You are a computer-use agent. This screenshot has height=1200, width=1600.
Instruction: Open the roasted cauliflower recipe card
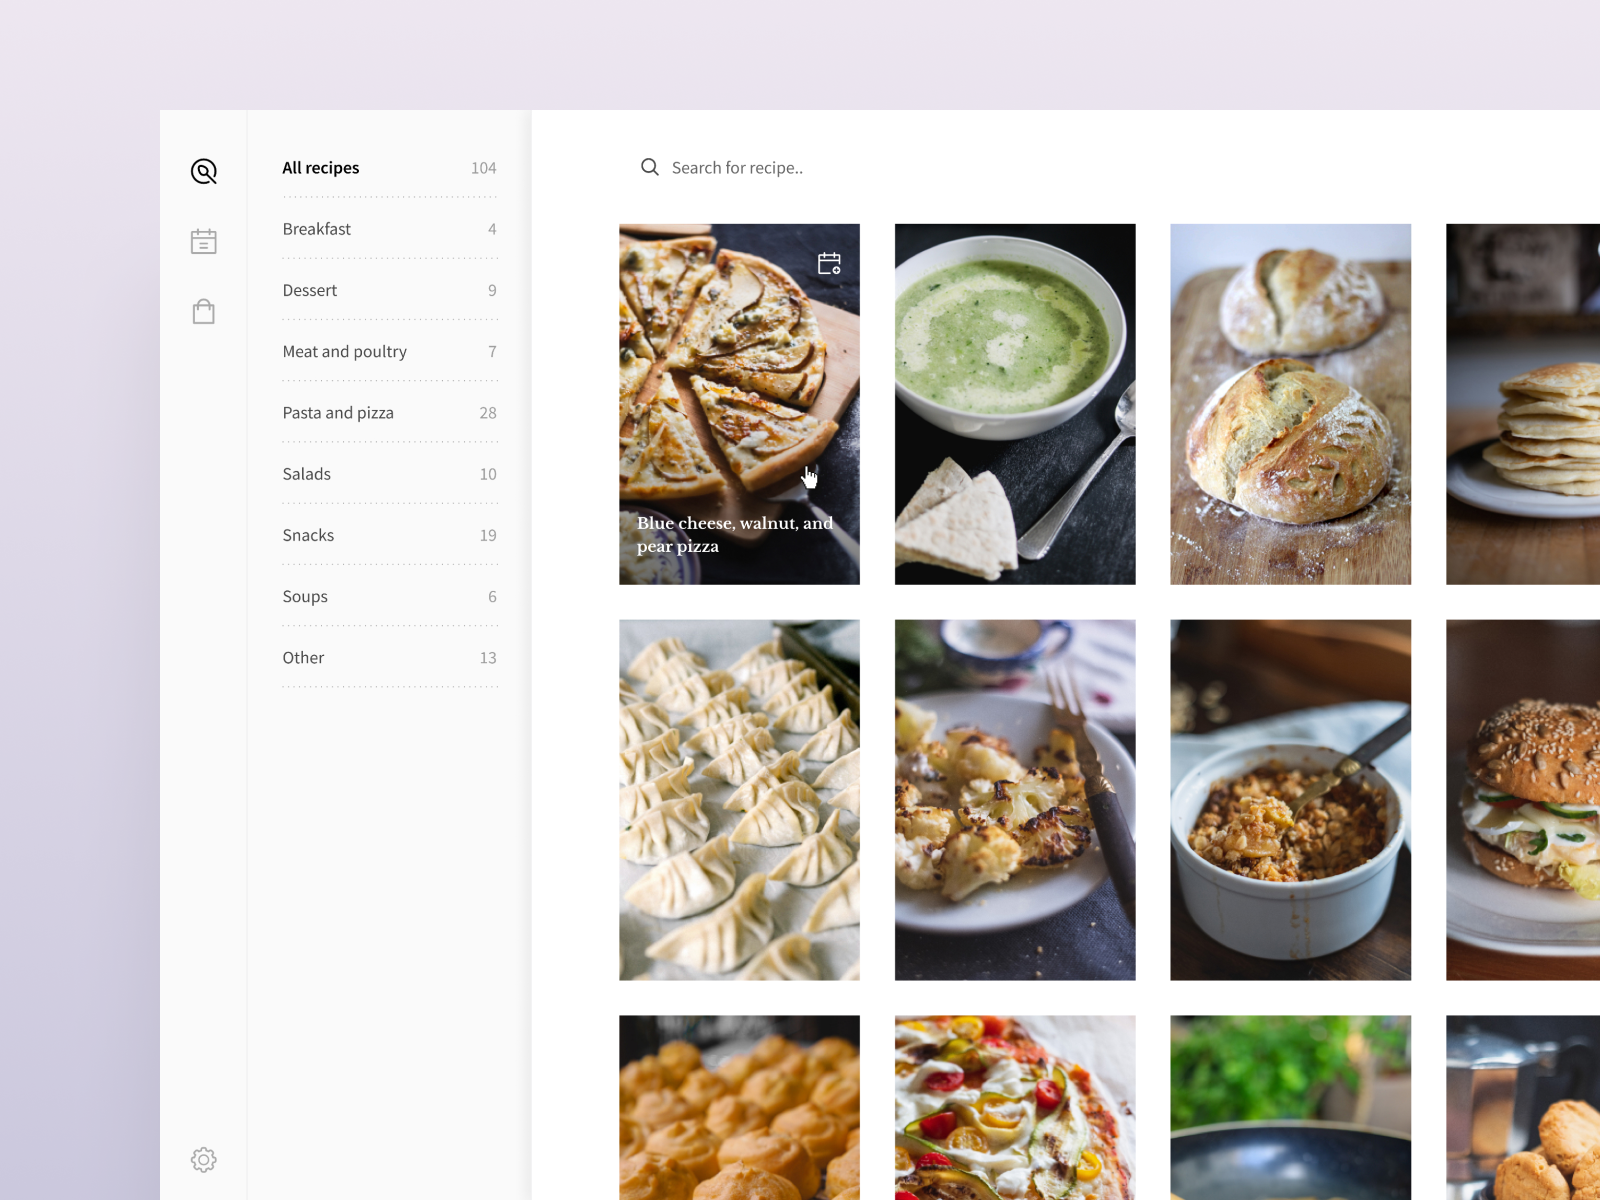coord(1015,800)
